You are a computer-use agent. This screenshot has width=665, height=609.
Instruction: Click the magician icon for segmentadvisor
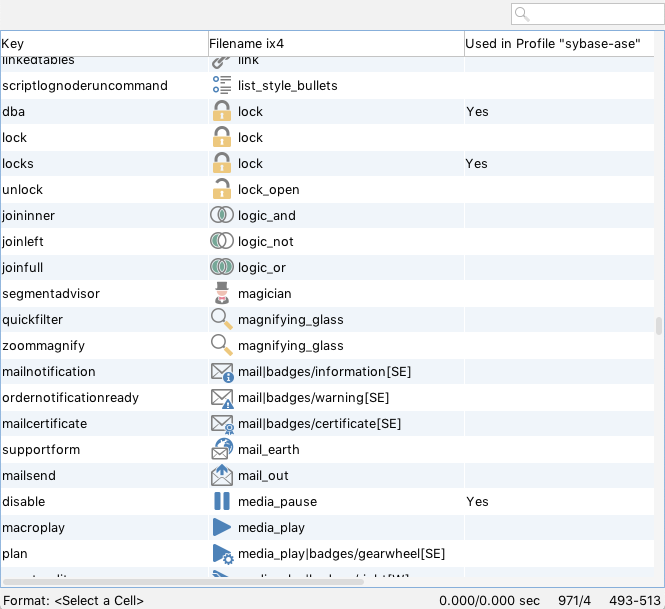tap(221, 294)
